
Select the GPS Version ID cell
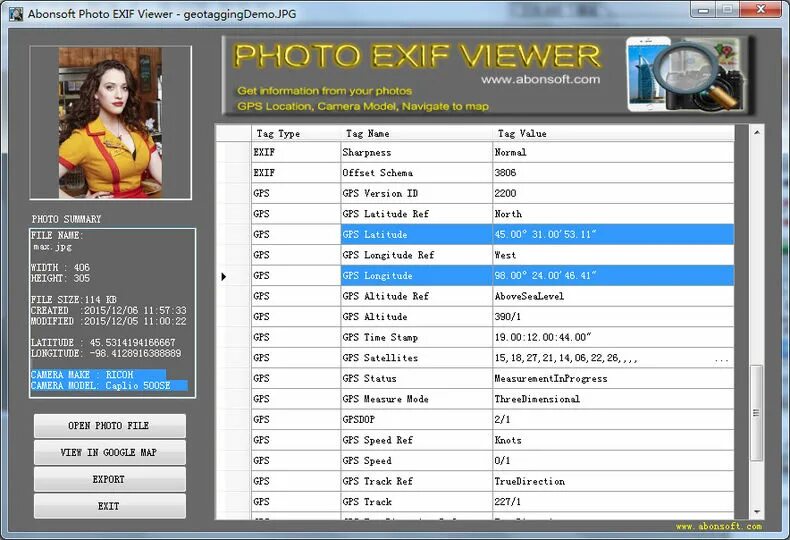click(x=417, y=193)
